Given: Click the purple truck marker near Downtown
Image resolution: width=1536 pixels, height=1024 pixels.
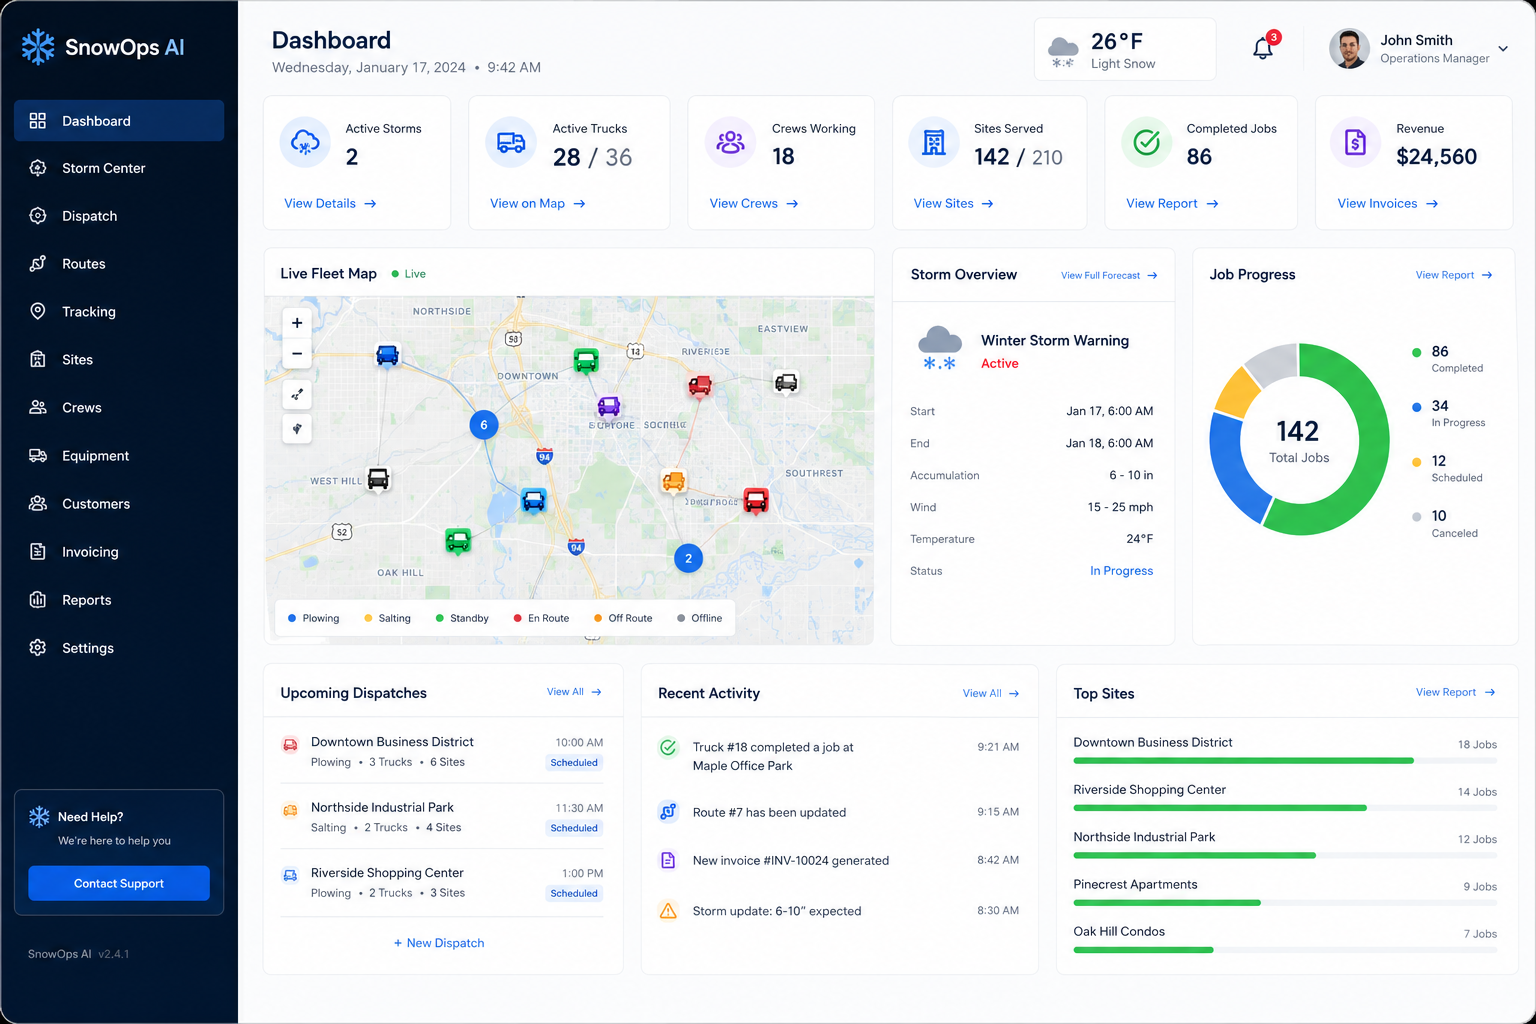Looking at the screenshot, I should coord(609,406).
